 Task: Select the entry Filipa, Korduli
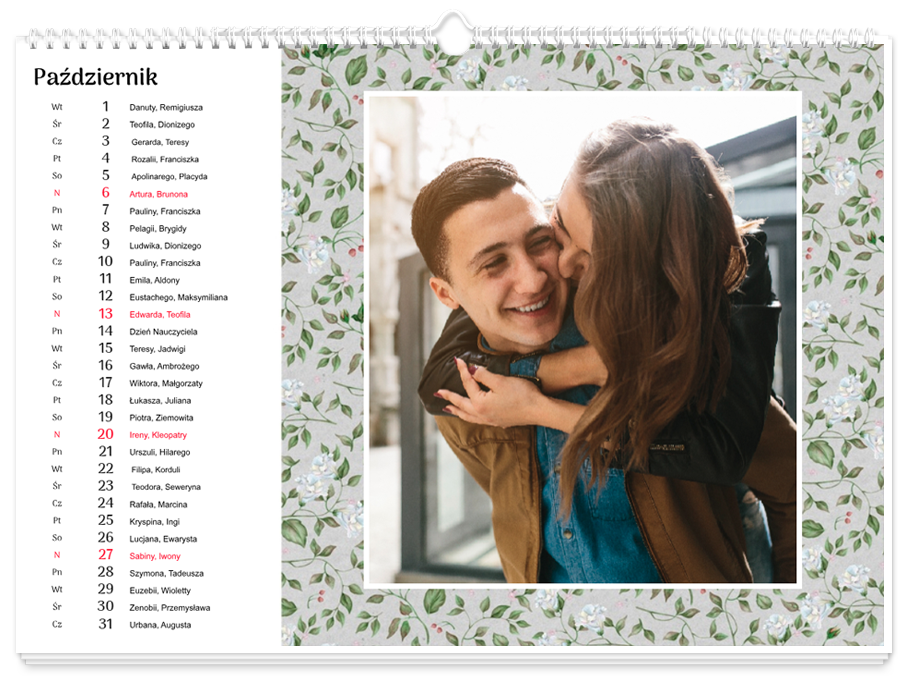point(155,470)
